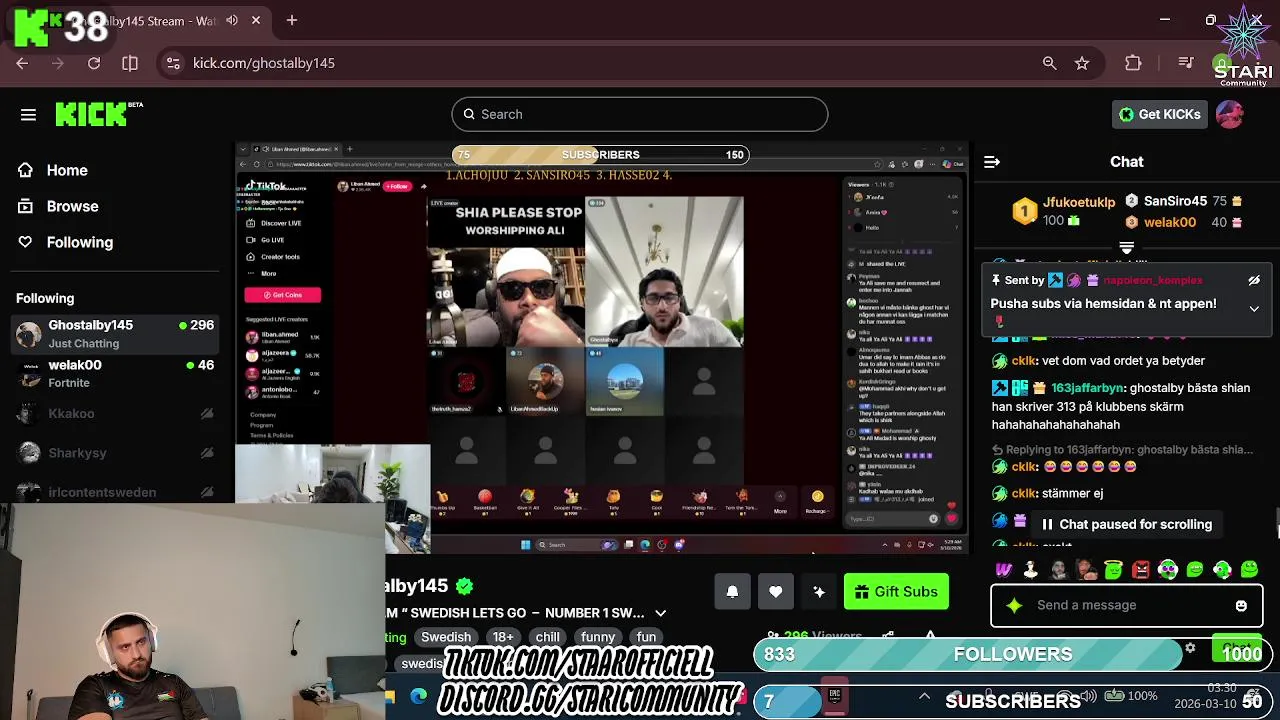The image size is (1280, 720).
Task: Click the funny tag
Action: [598, 637]
